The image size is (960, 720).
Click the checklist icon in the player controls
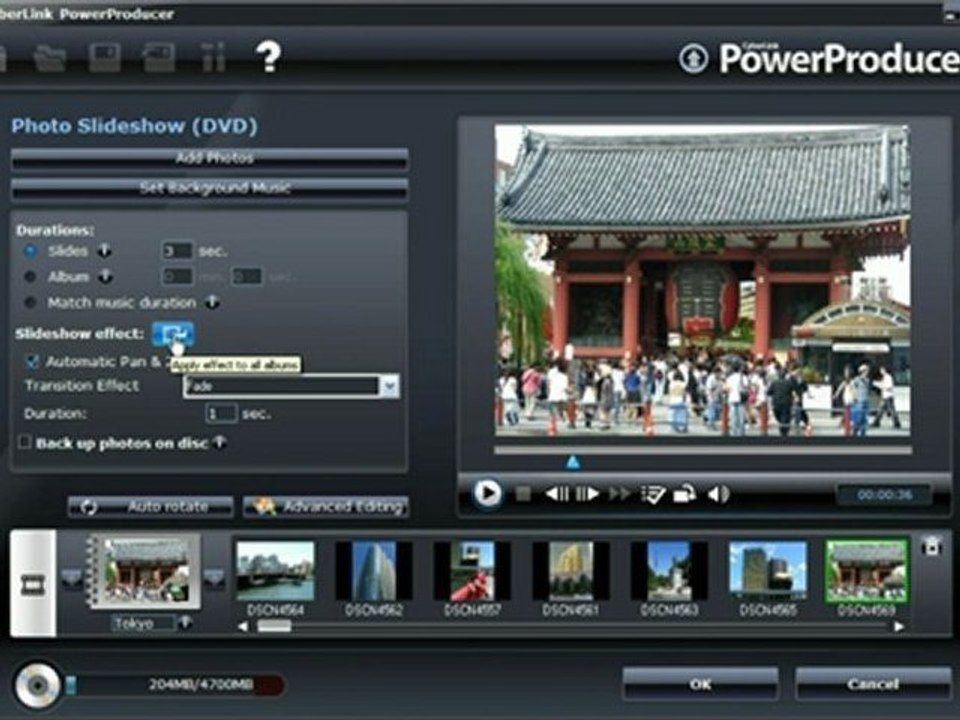(x=653, y=494)
